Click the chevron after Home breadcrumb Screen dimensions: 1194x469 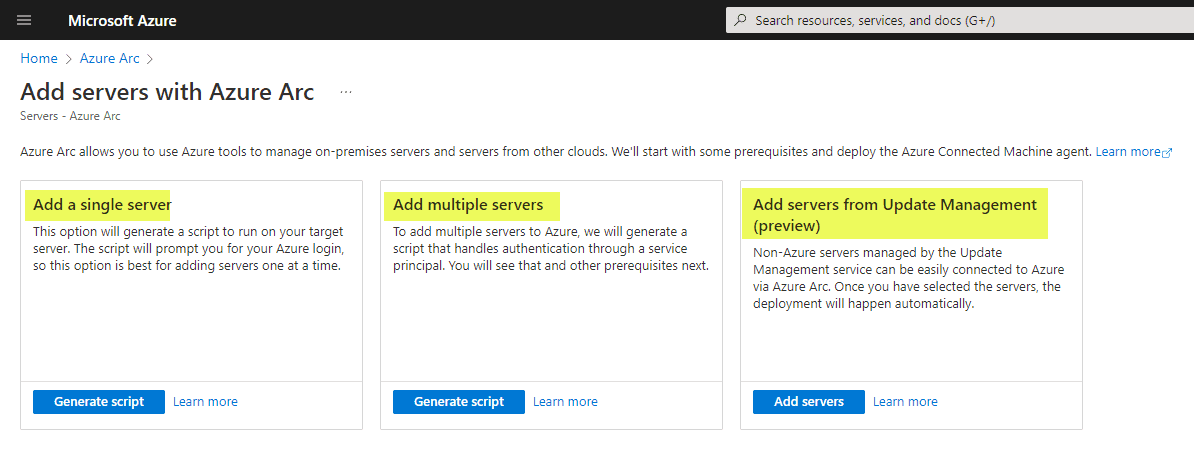pos(69,59)
